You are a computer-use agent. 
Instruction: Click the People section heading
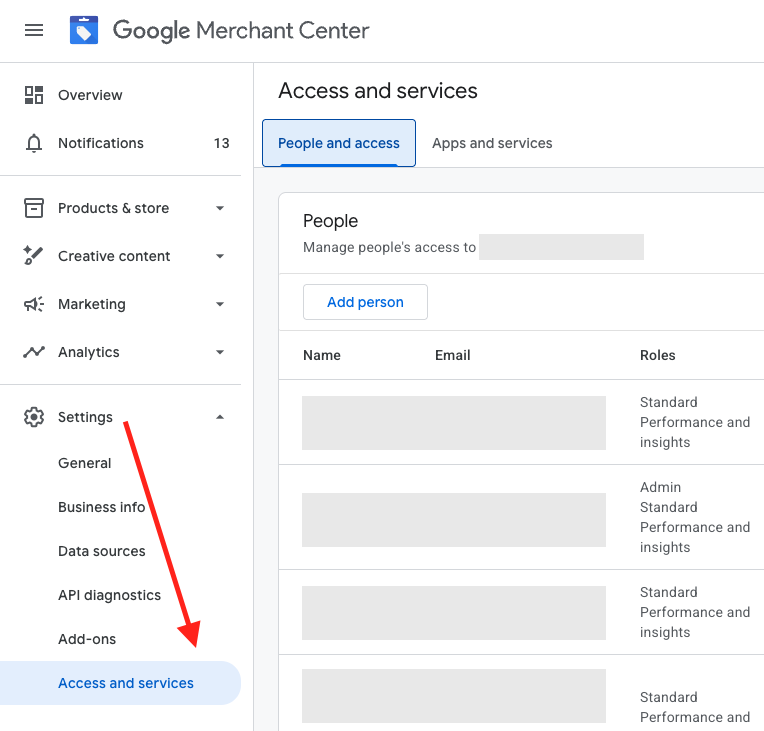coord(330,221)
